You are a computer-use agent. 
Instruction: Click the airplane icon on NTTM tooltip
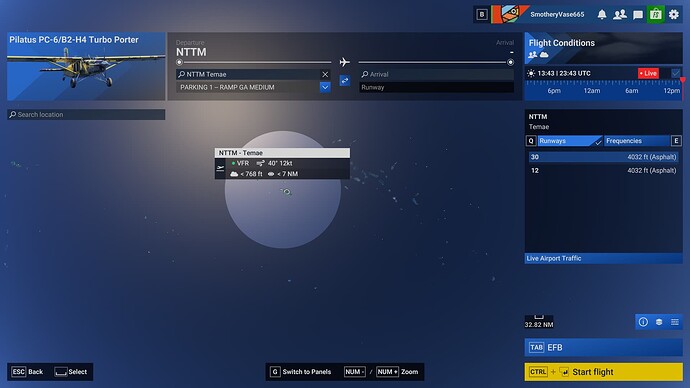coord(220,168)
